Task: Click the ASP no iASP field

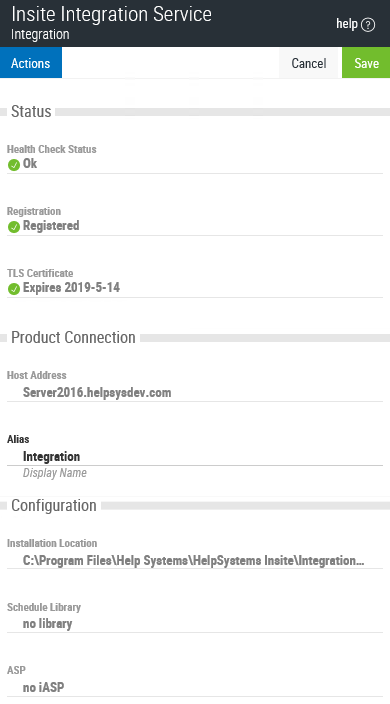Action: [x=195, y=687]
